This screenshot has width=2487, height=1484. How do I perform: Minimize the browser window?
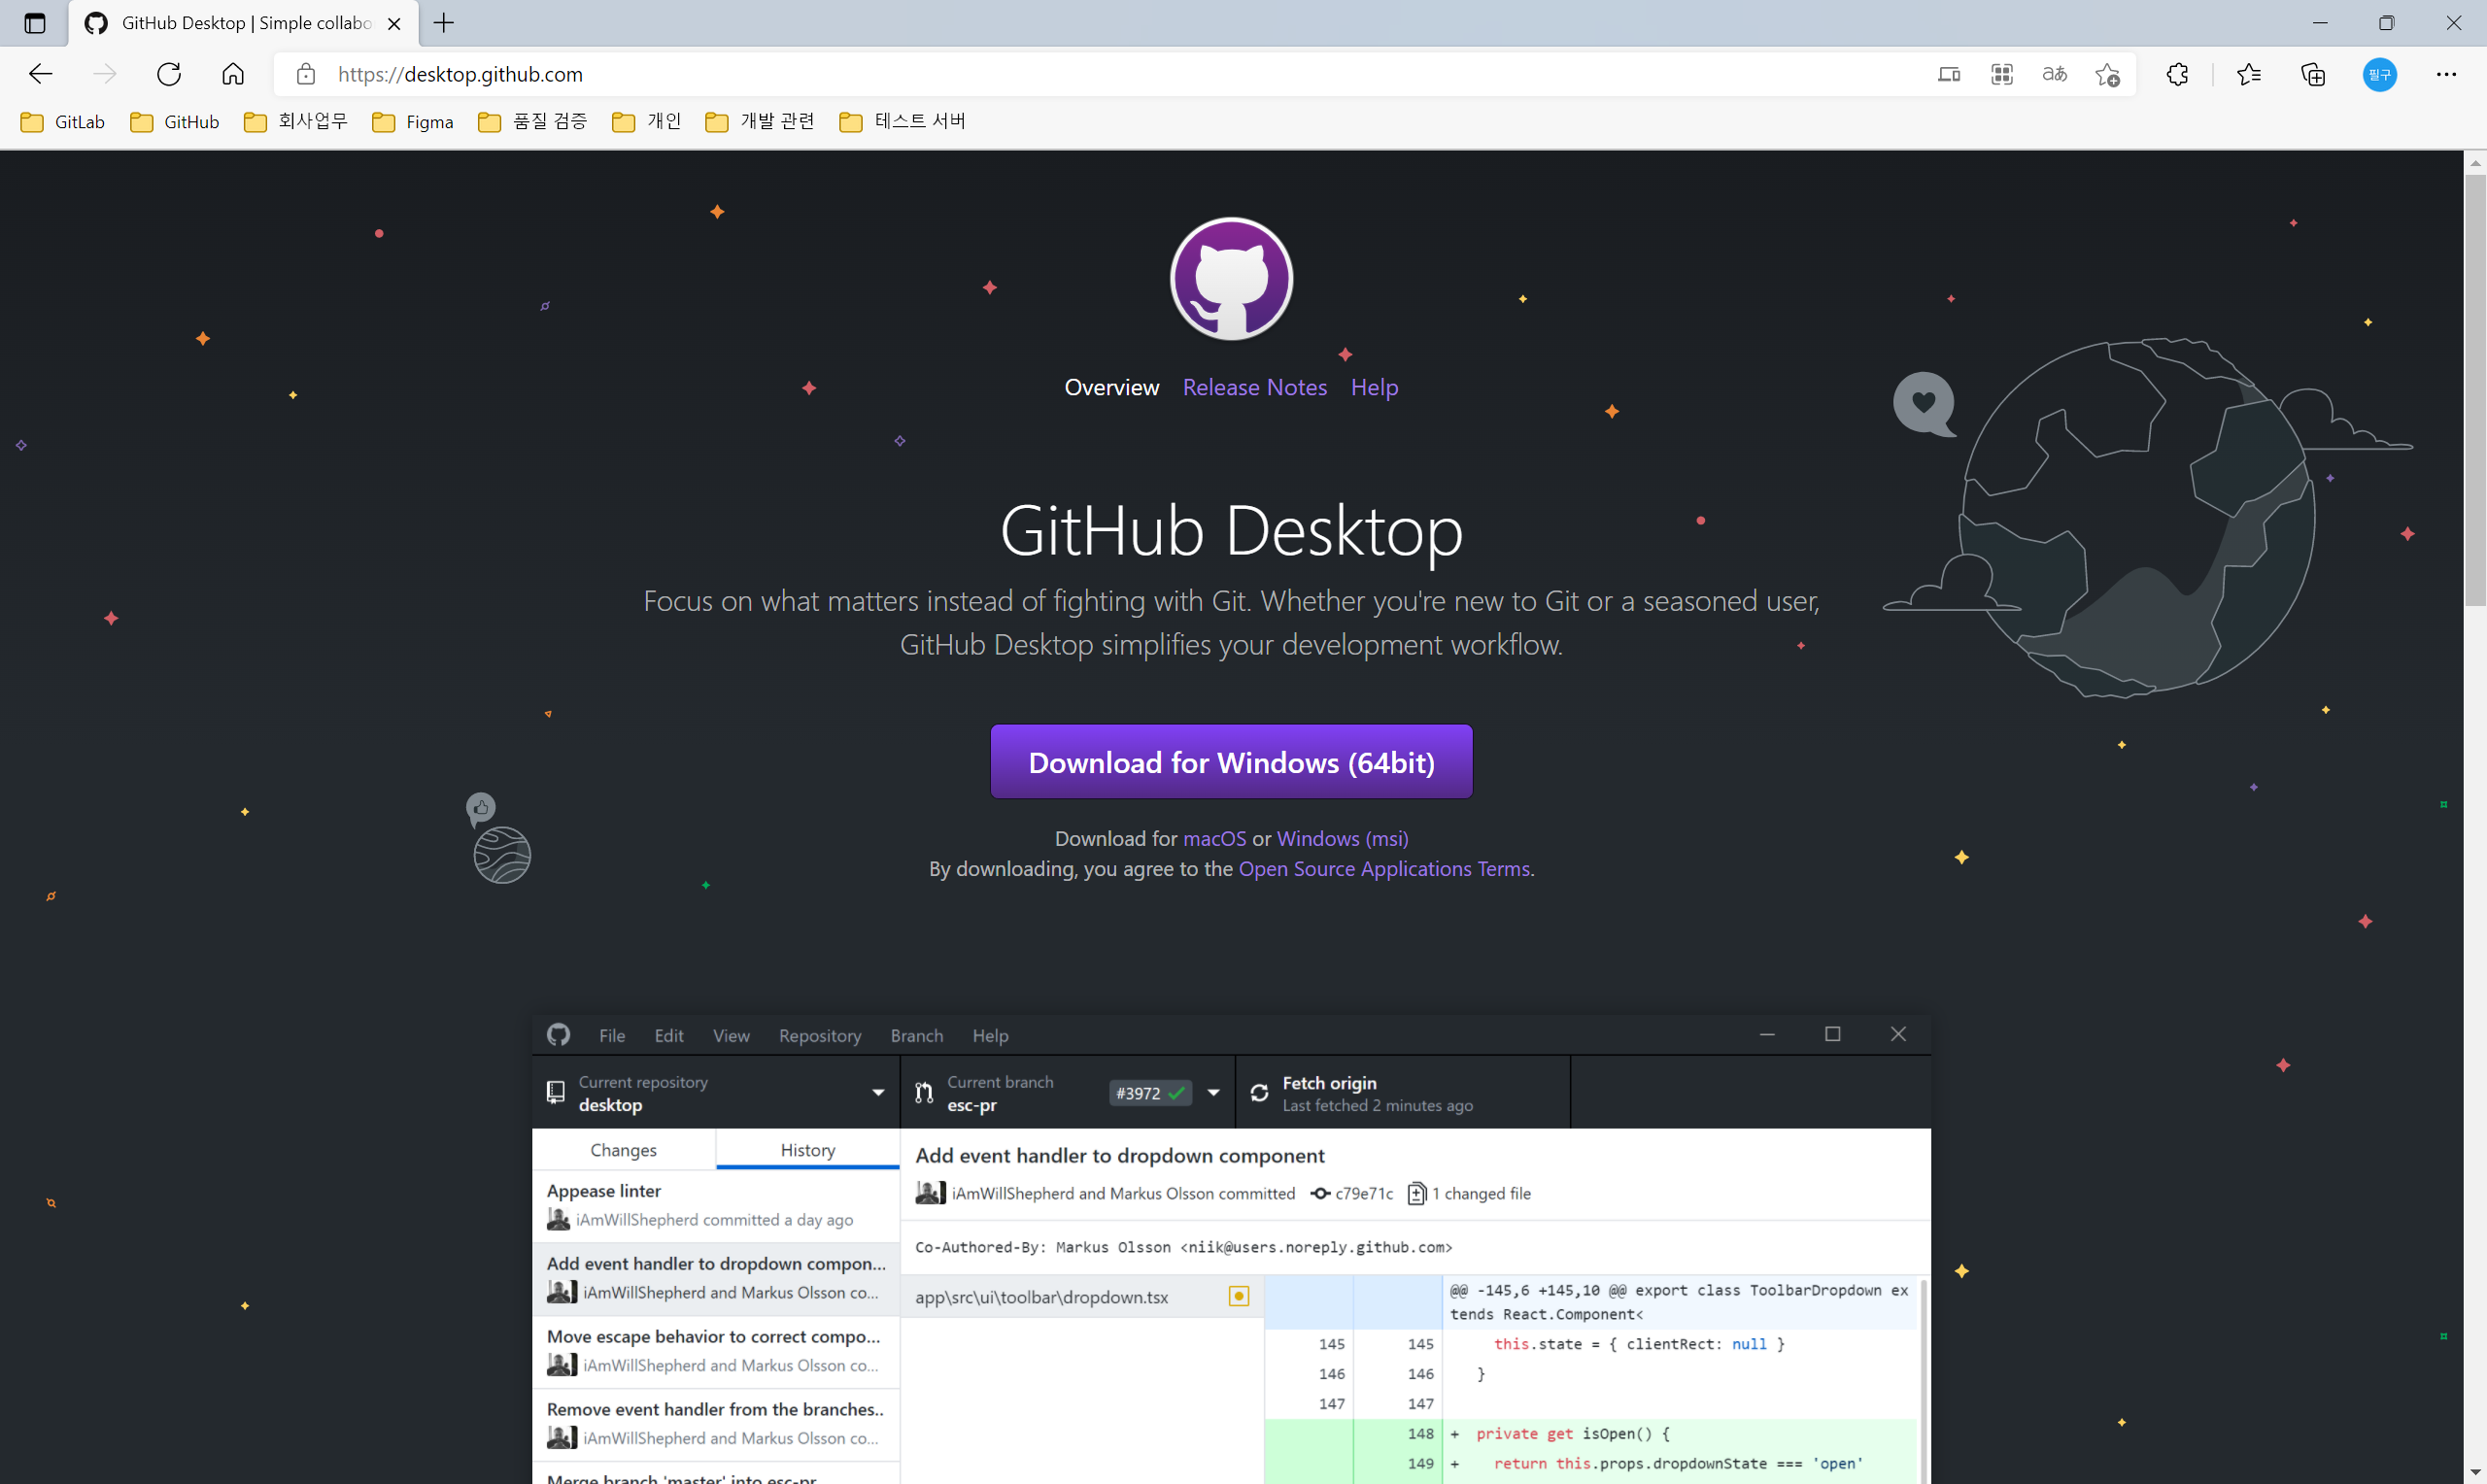[2320, 22]
